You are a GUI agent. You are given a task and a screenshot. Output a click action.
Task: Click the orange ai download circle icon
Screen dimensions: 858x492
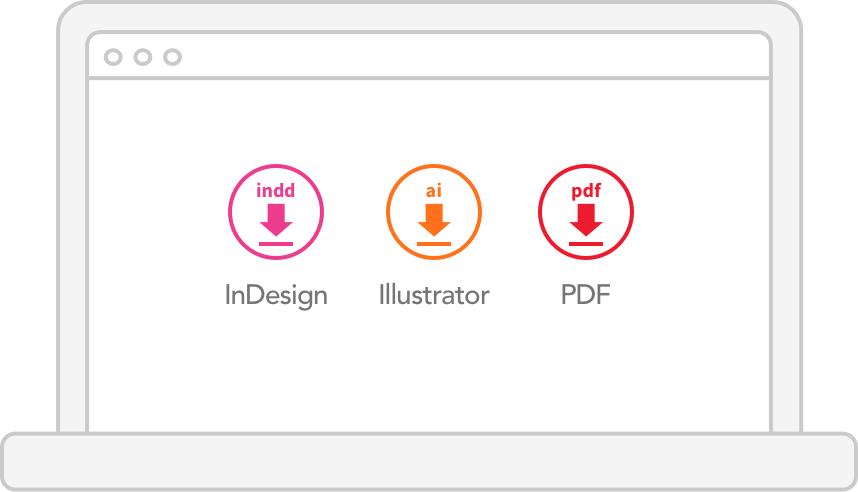(x=434, y=212)
